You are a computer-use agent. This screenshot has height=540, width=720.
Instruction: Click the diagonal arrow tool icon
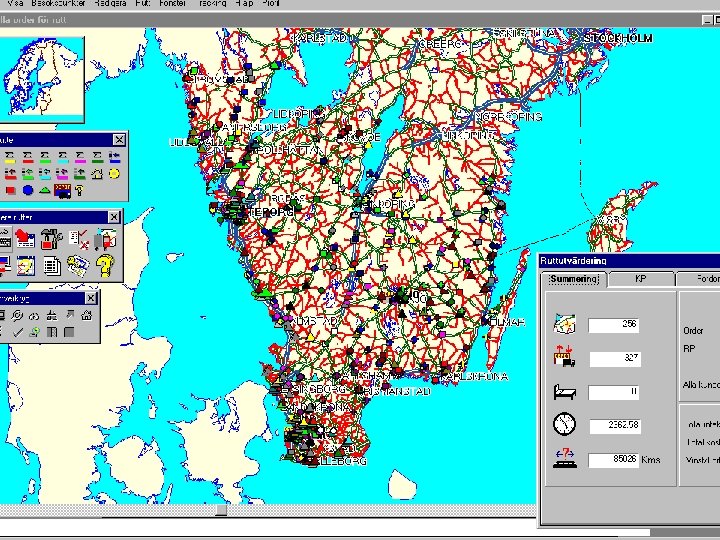pos(69,315)
